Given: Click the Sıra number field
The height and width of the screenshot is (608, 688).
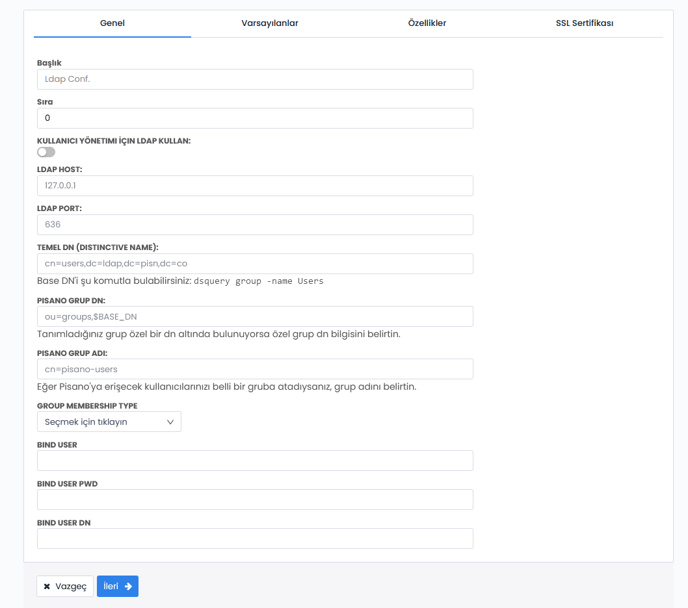Looking at the screenshot, I should pos(255,118).
